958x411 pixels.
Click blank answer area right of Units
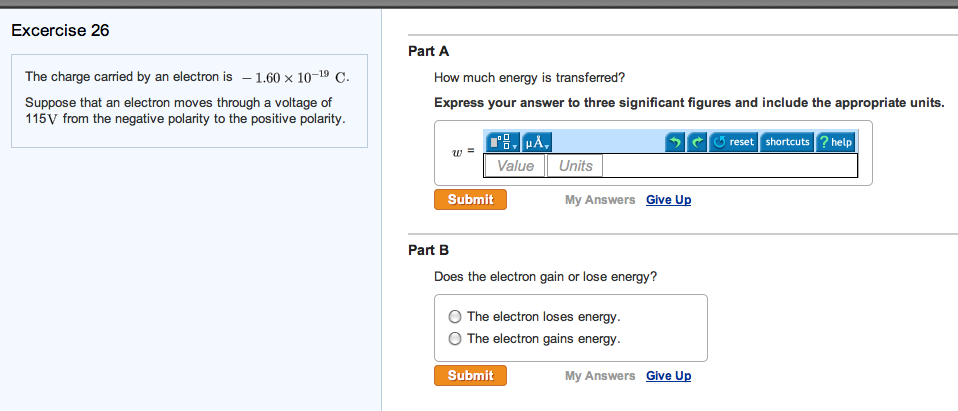(x=730, y=166)
